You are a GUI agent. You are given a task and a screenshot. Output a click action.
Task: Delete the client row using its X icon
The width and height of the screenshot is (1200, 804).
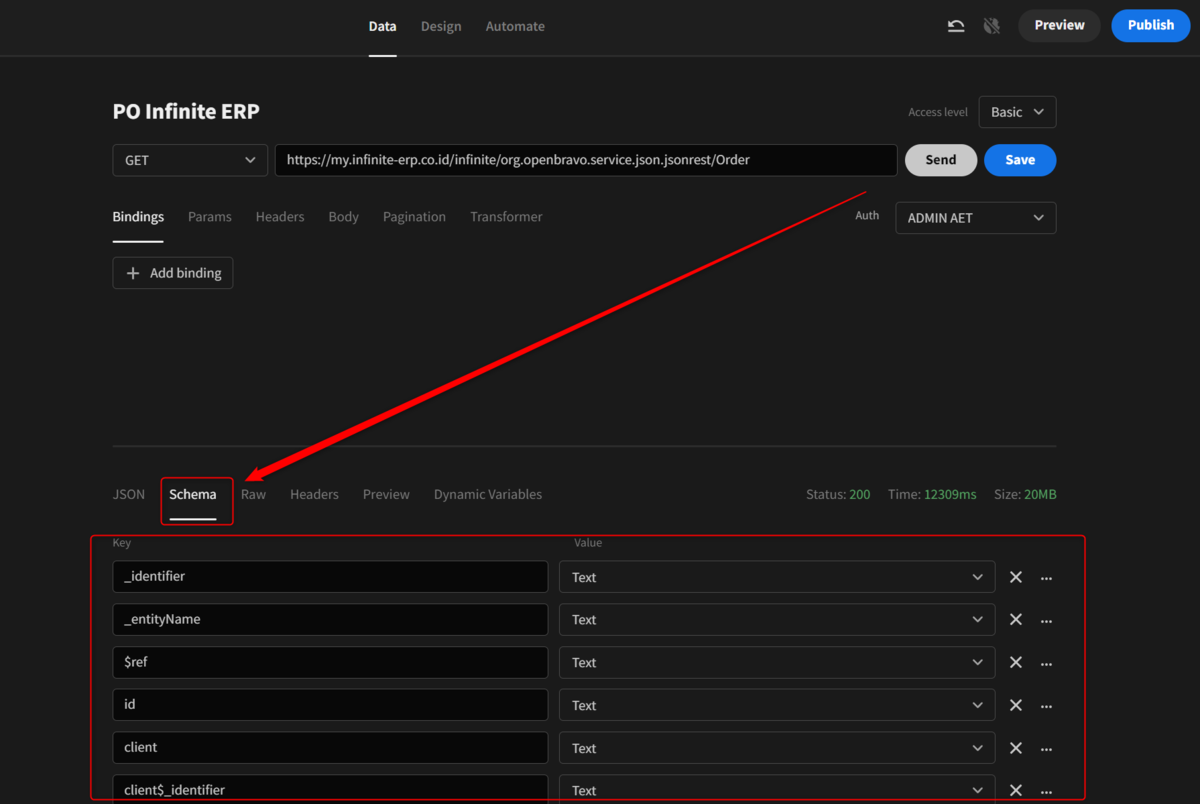[1015, 748]
